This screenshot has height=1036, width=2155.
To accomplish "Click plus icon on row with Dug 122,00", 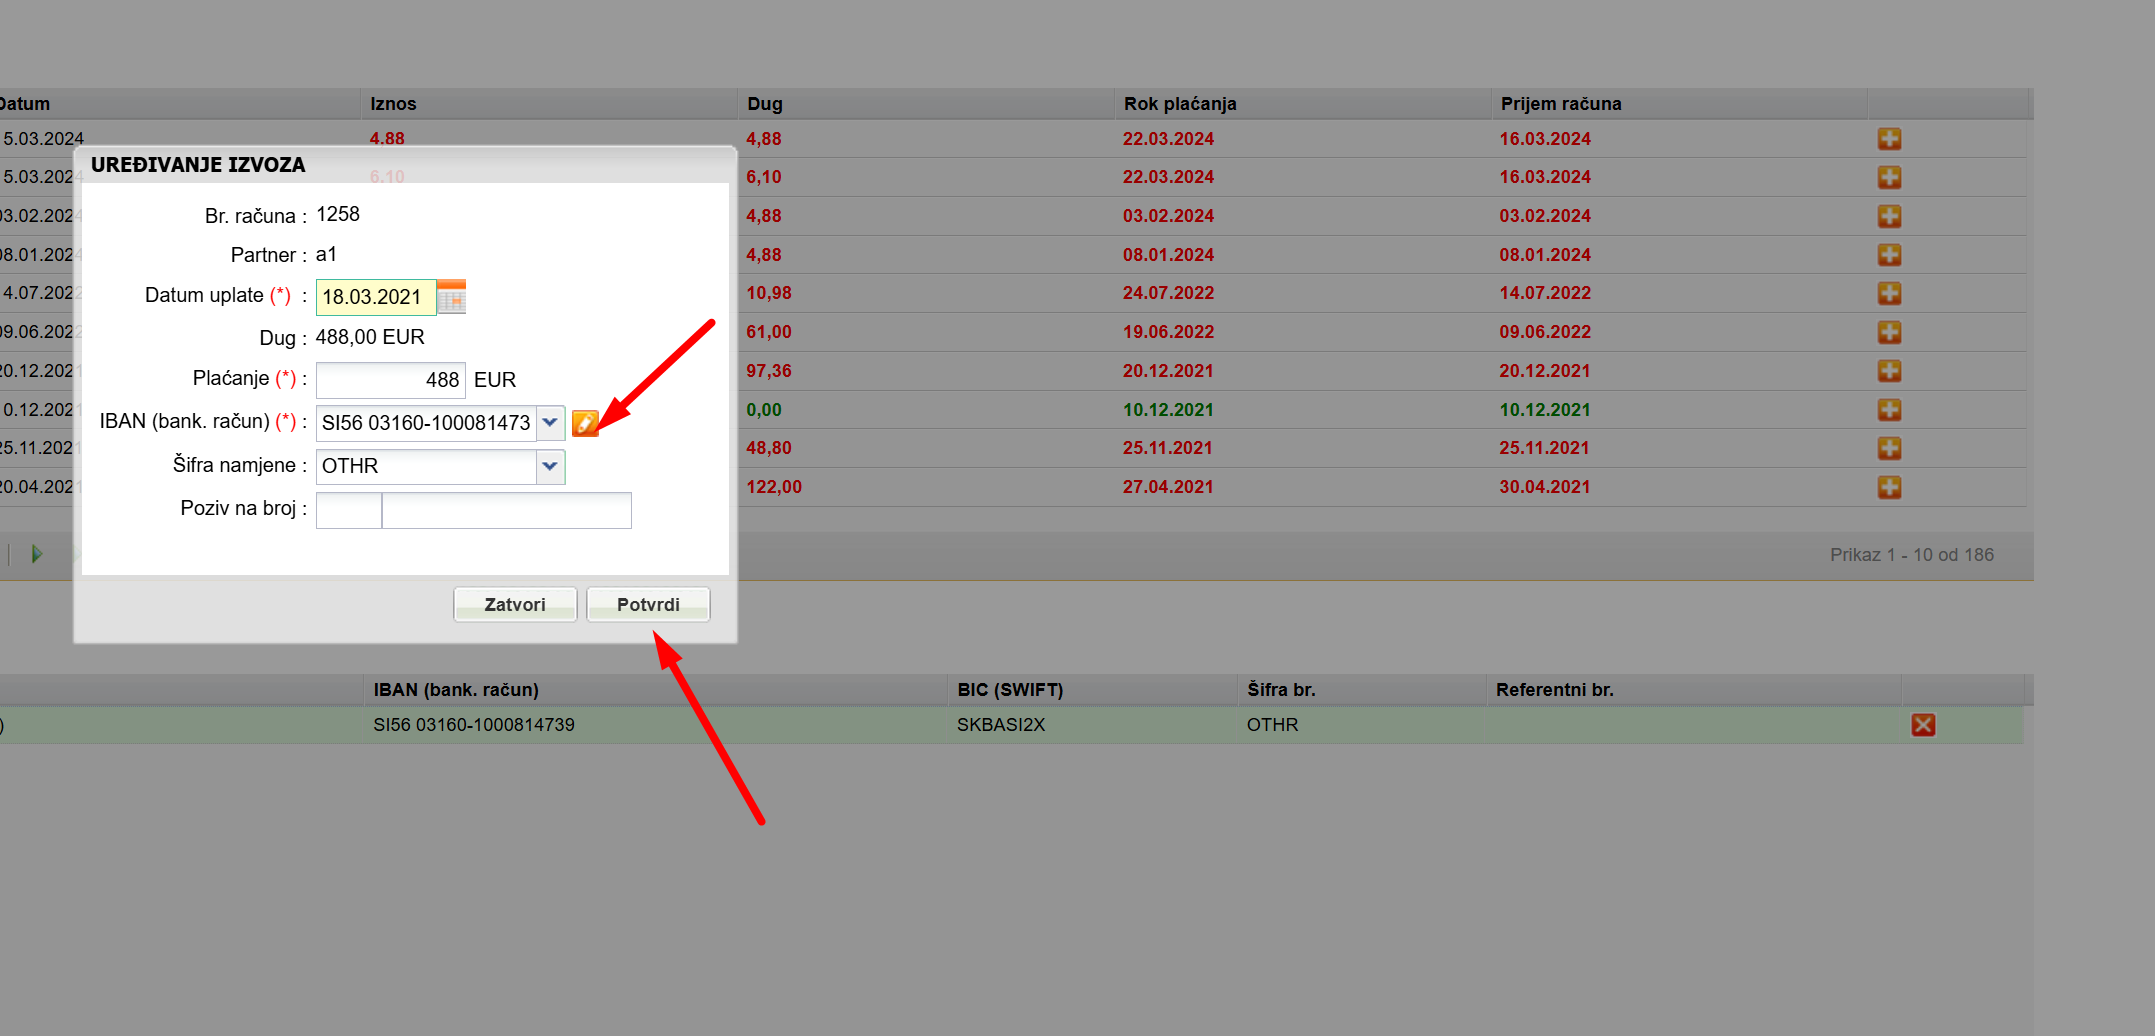I will tap(1889, 487).
